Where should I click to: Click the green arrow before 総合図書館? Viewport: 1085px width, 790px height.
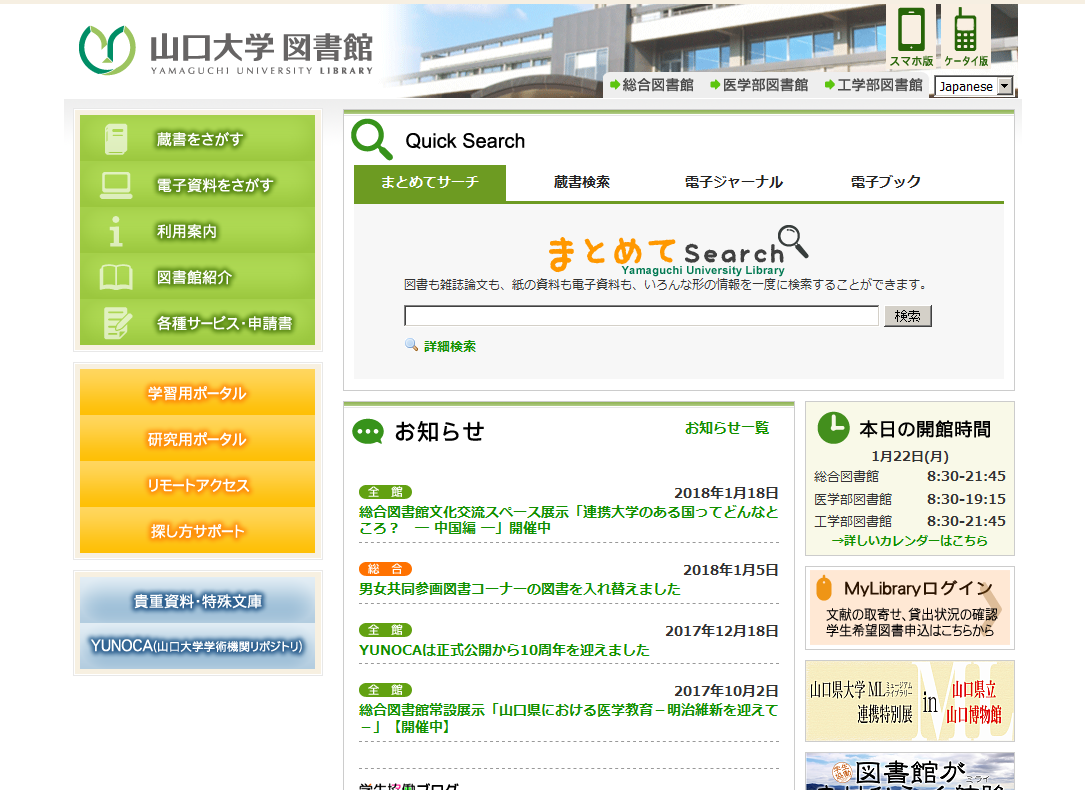[614, 85]
